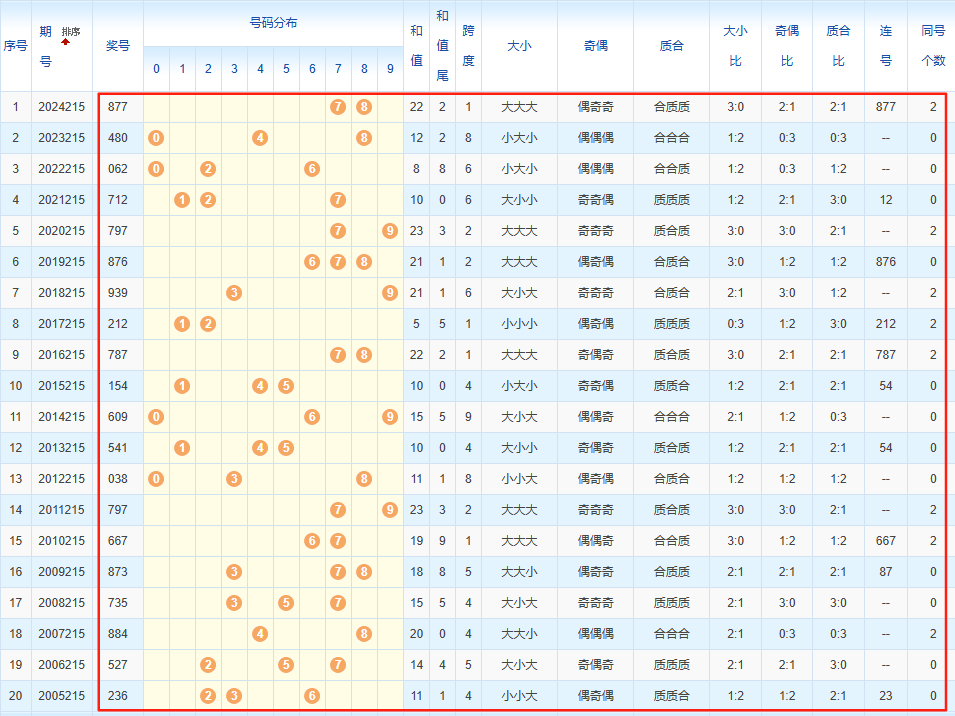Image resolution: width=955 pixels, height=716 pixels.
Task: Select the 质合比 column header
Action: pyautogui.click(x=838, y=46)
